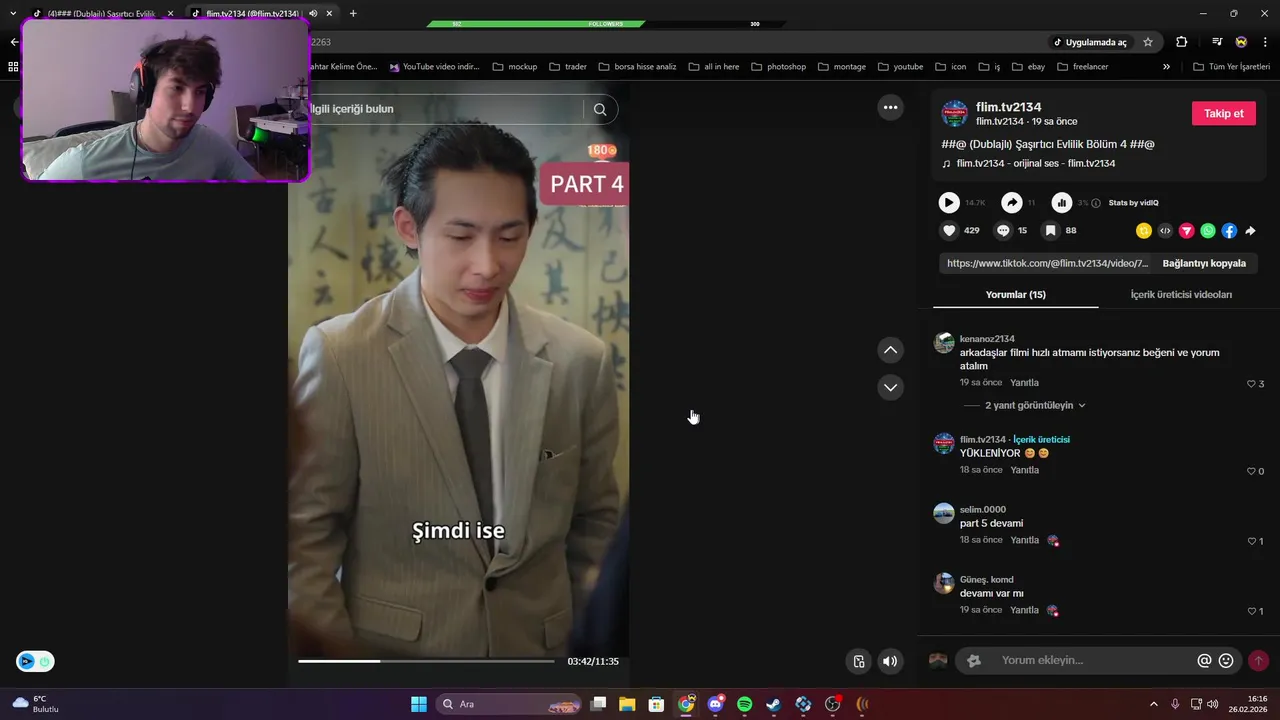Open Steam from the taskbar
1280x720 pixels.
pyautogui.click(x=773, y=704)
